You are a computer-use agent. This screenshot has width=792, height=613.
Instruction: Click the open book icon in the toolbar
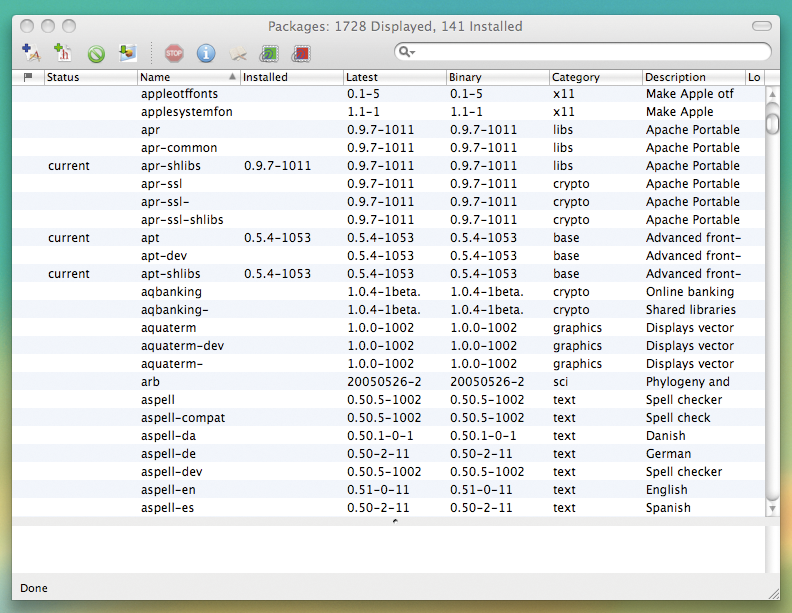[237, 54]
